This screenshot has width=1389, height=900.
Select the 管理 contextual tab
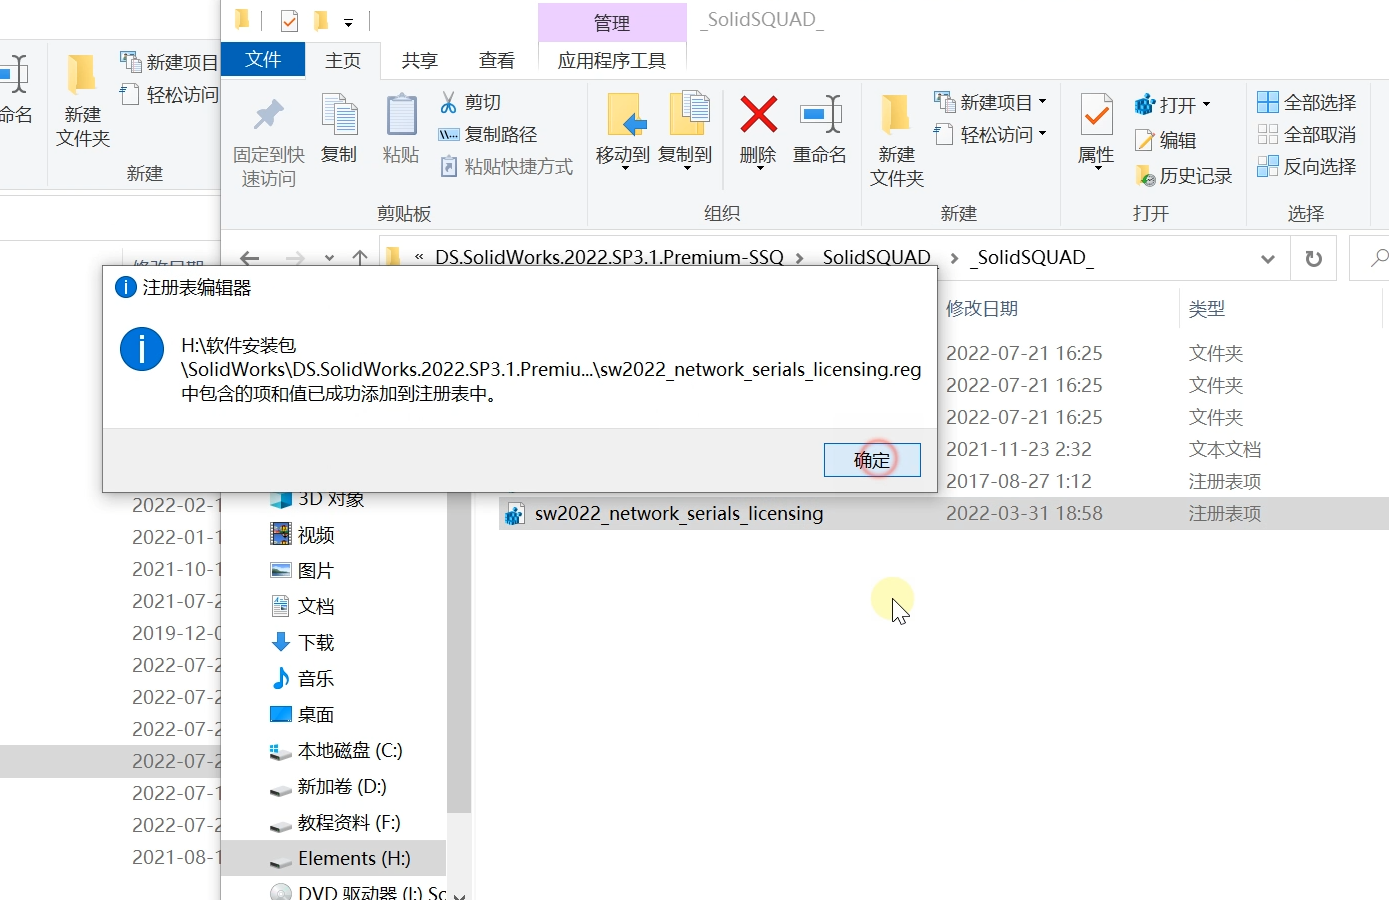(612, 23)
